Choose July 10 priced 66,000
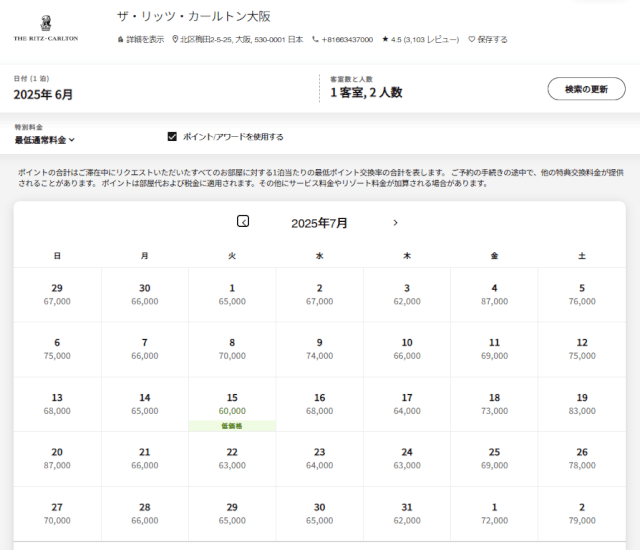Image resolution: width=640 pixels, height=550 pixels. point(407,349)
